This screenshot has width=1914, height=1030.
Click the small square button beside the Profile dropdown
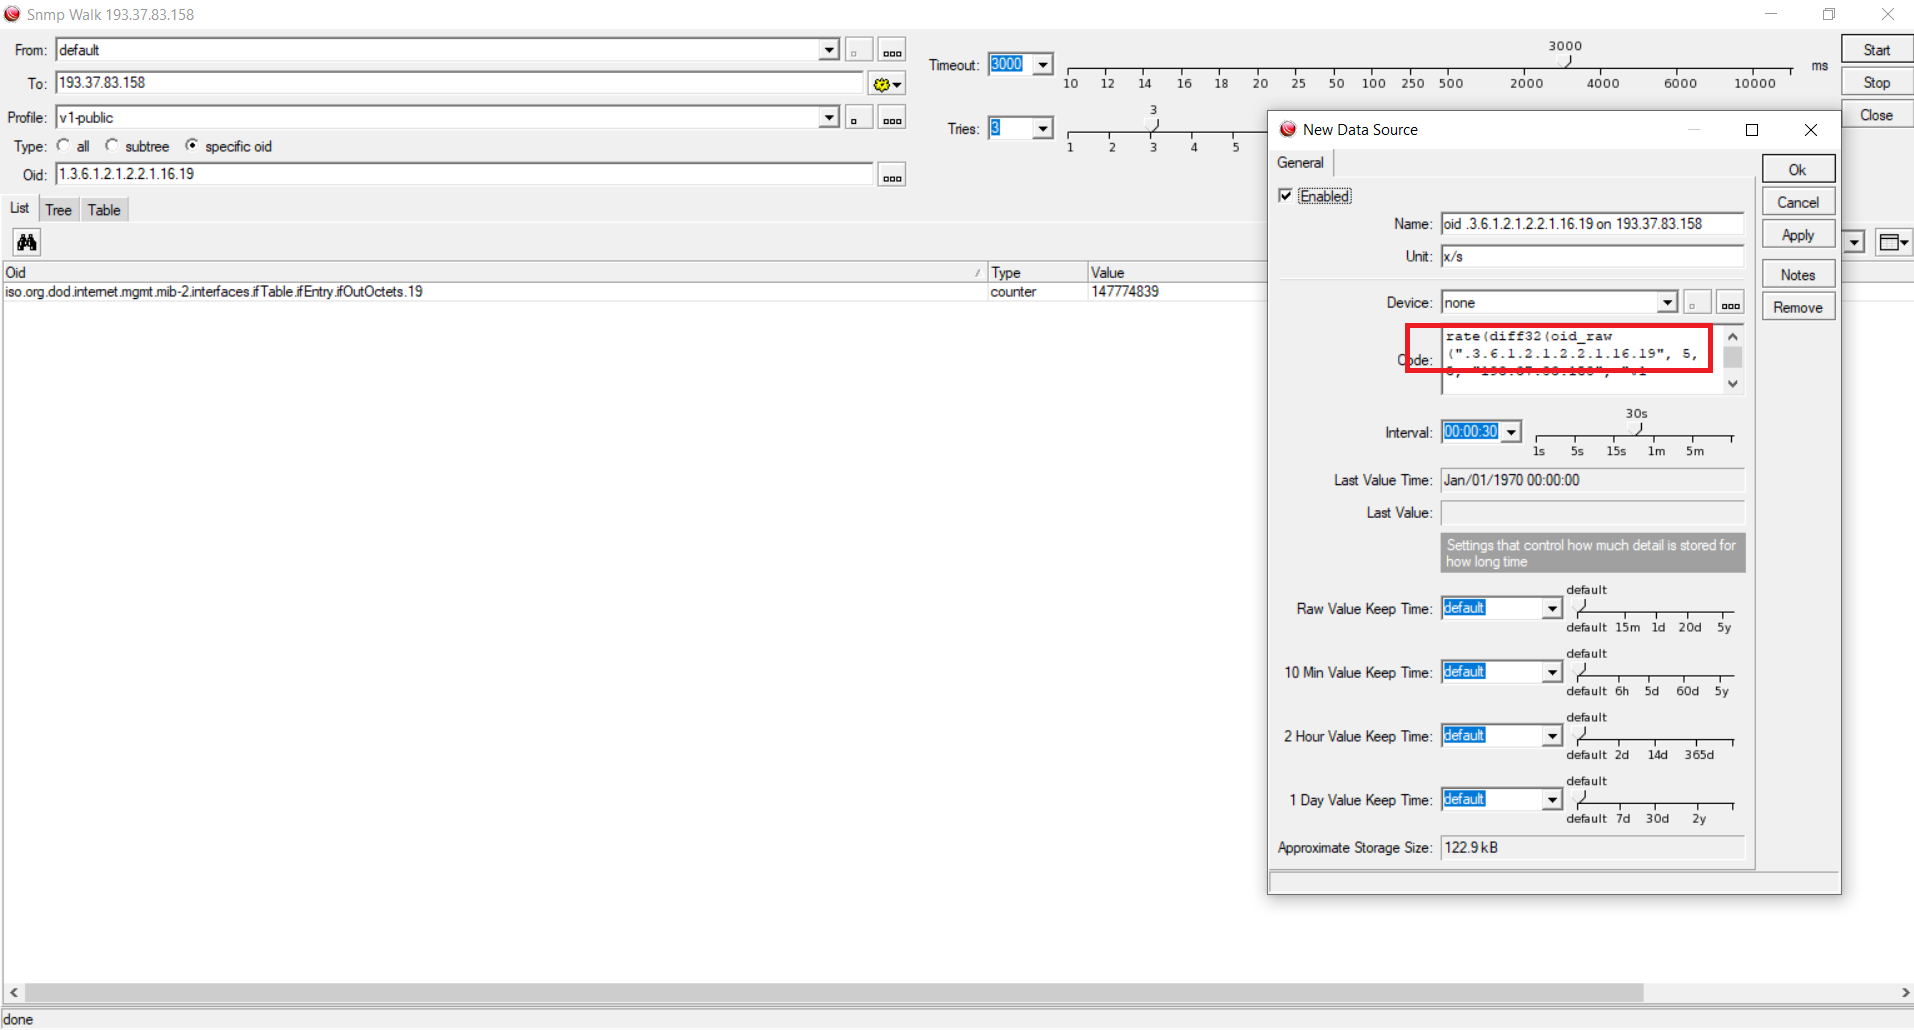click(x=858, y=117)
